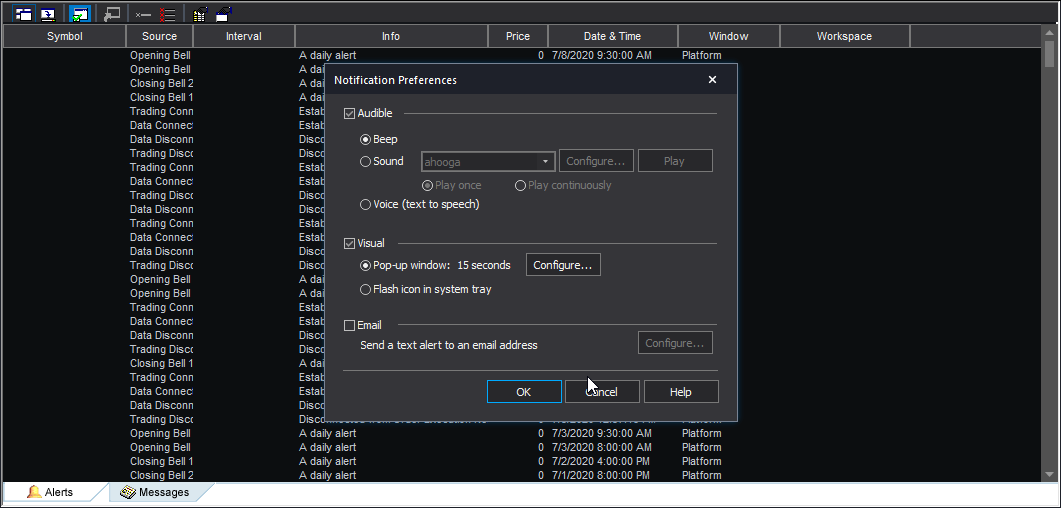The height and width of the screenshot is (508, 1061).
Task: Click Platform in the 7/1/2020 row
Action: [702, 476]
